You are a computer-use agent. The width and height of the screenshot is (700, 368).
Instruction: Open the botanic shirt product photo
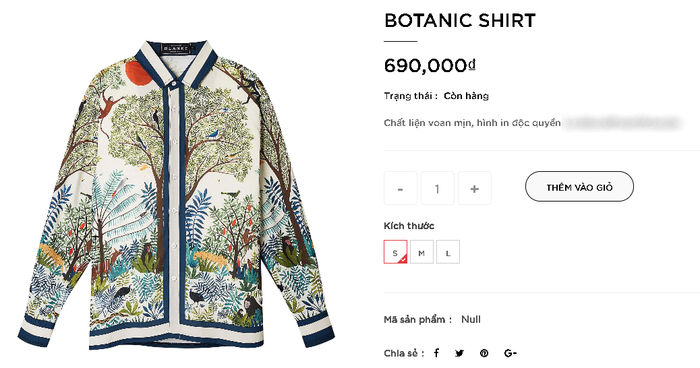click(x=176, y=194)
